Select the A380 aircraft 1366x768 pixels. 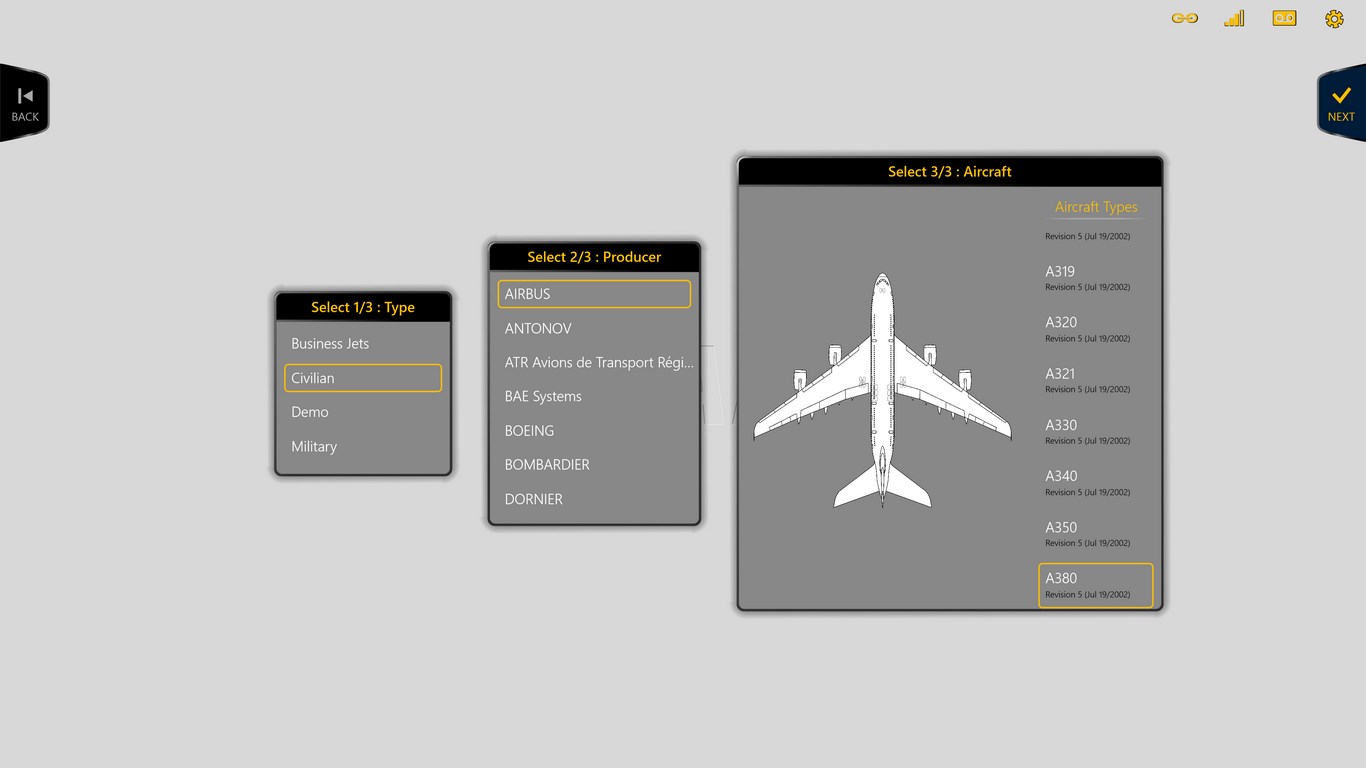tap(1096, 585)
